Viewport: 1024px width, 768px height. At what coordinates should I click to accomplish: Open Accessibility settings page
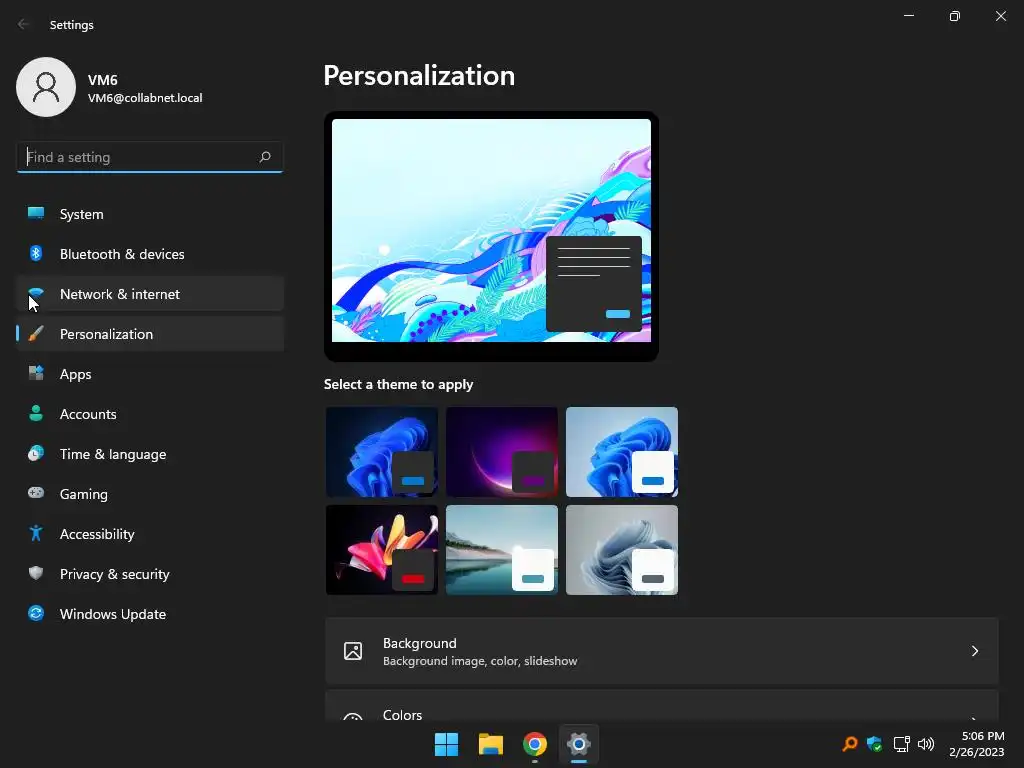(150, 534)
